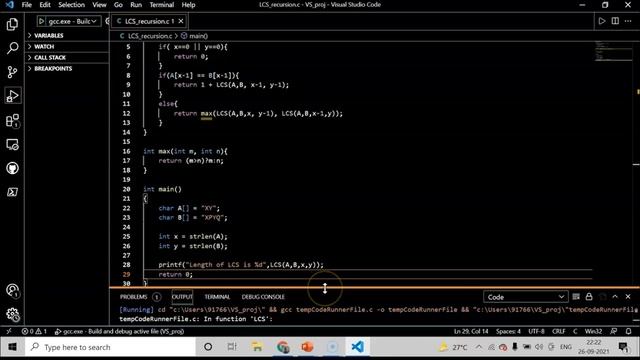640x360 pixels.
Task: Show errors and warnings in status bar
Action: click(x=34, y=331)
